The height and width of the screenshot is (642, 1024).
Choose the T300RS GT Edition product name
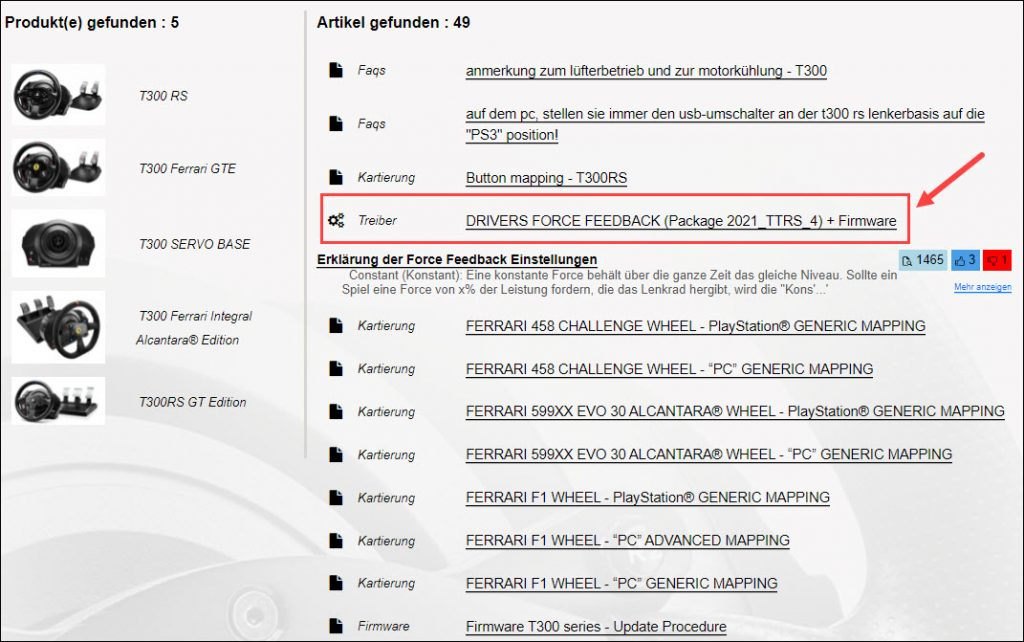[192, 402]
